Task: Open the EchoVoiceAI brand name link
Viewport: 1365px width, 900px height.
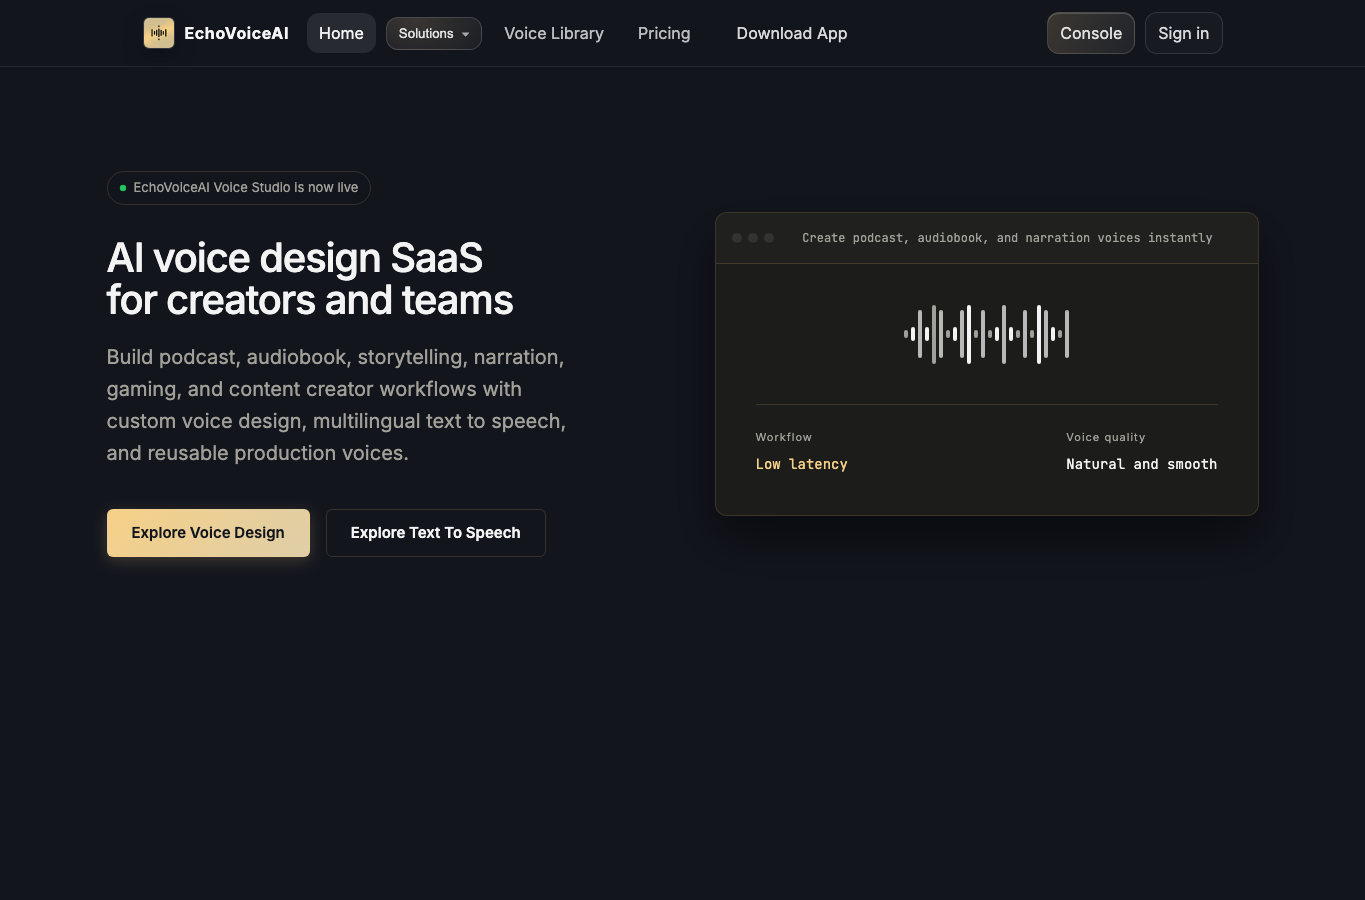Action: pos(236,33)
